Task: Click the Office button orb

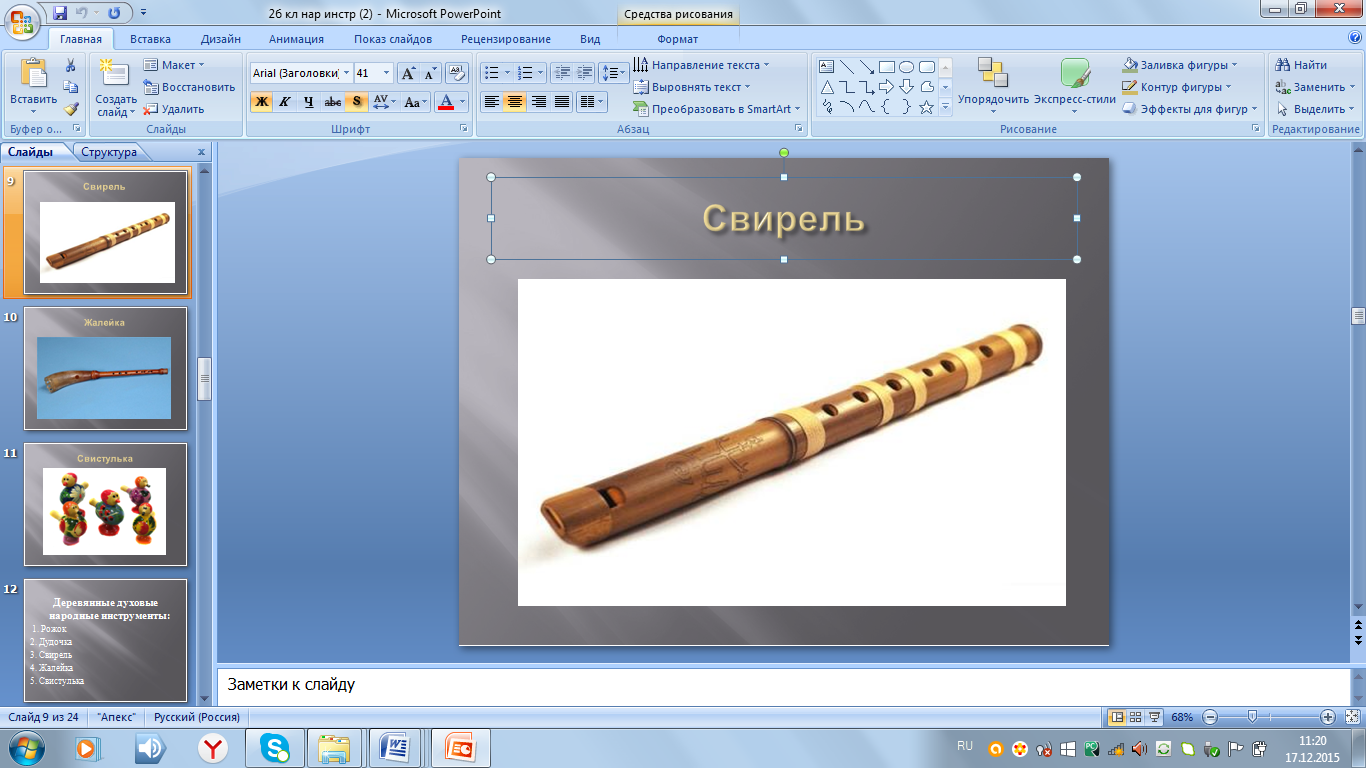Action: [22, 20]
